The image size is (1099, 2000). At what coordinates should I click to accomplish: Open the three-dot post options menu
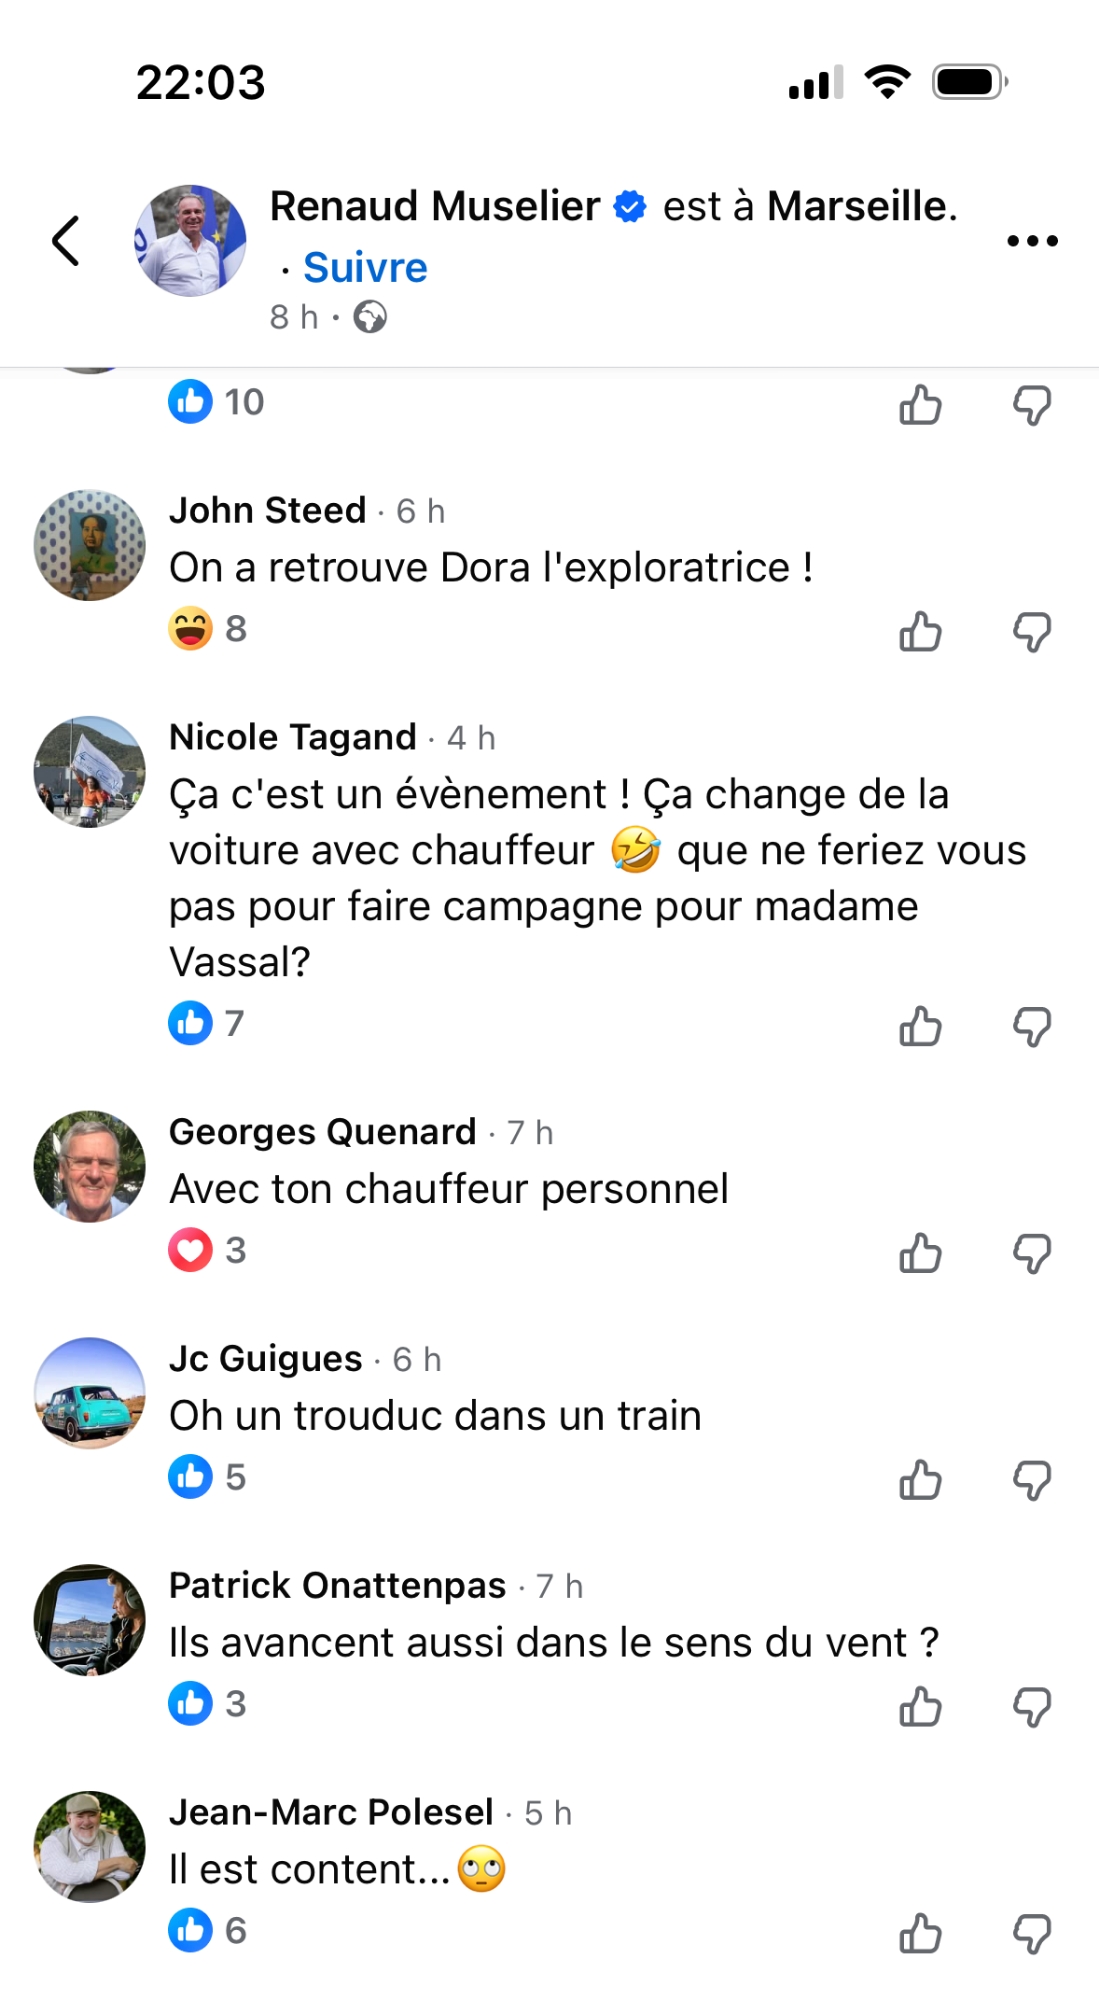click(1032, 241)
